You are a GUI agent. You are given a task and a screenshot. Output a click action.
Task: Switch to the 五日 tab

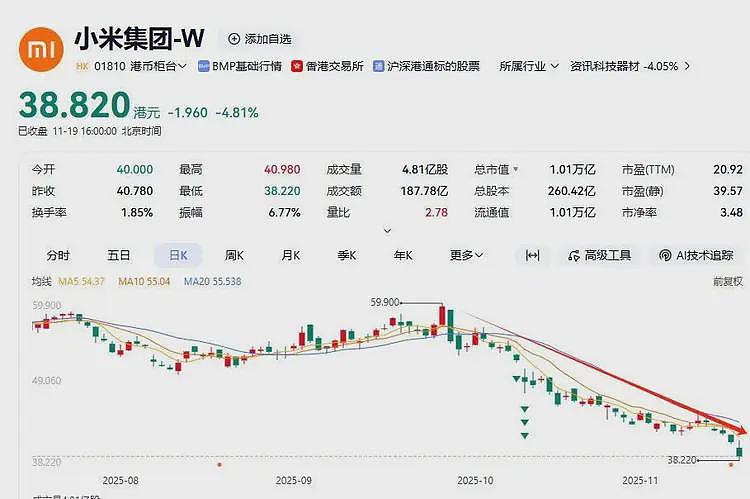[119, 255]
